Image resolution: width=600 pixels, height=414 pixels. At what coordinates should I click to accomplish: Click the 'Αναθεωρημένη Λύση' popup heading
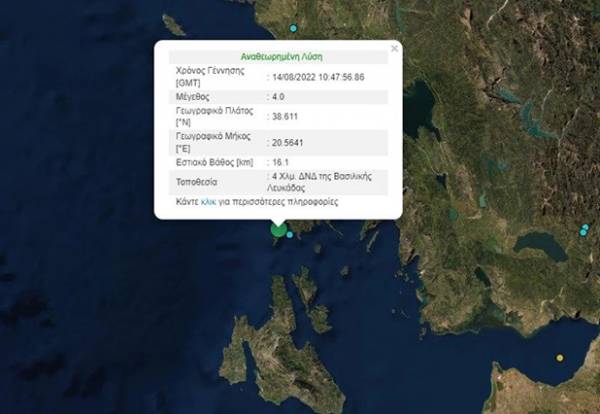pos(282,57)
